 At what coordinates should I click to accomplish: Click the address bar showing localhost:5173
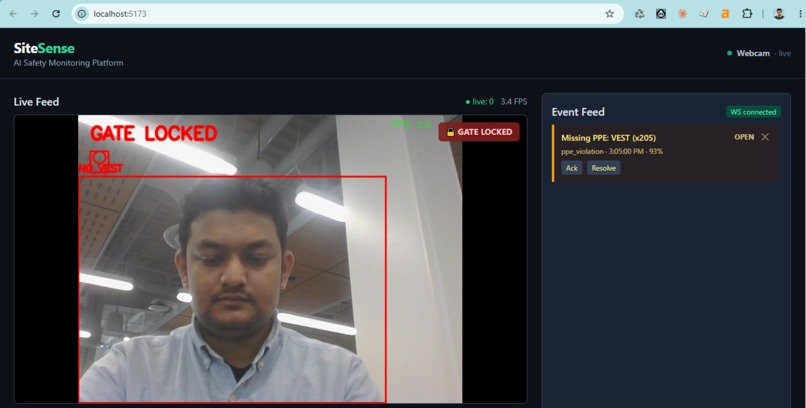(x=347, y=14)
